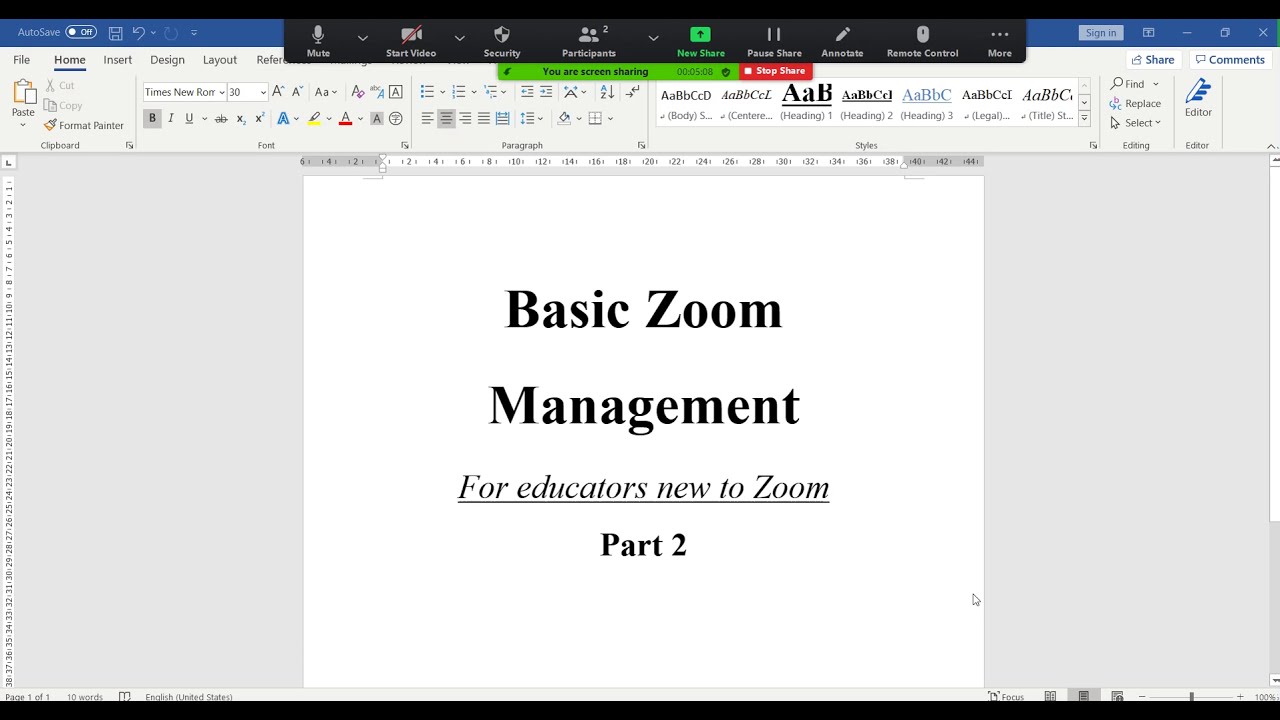Open the Editor pane
Image resolution: width=1280 pixels, height=720 pixels.
click(1198, 99)
